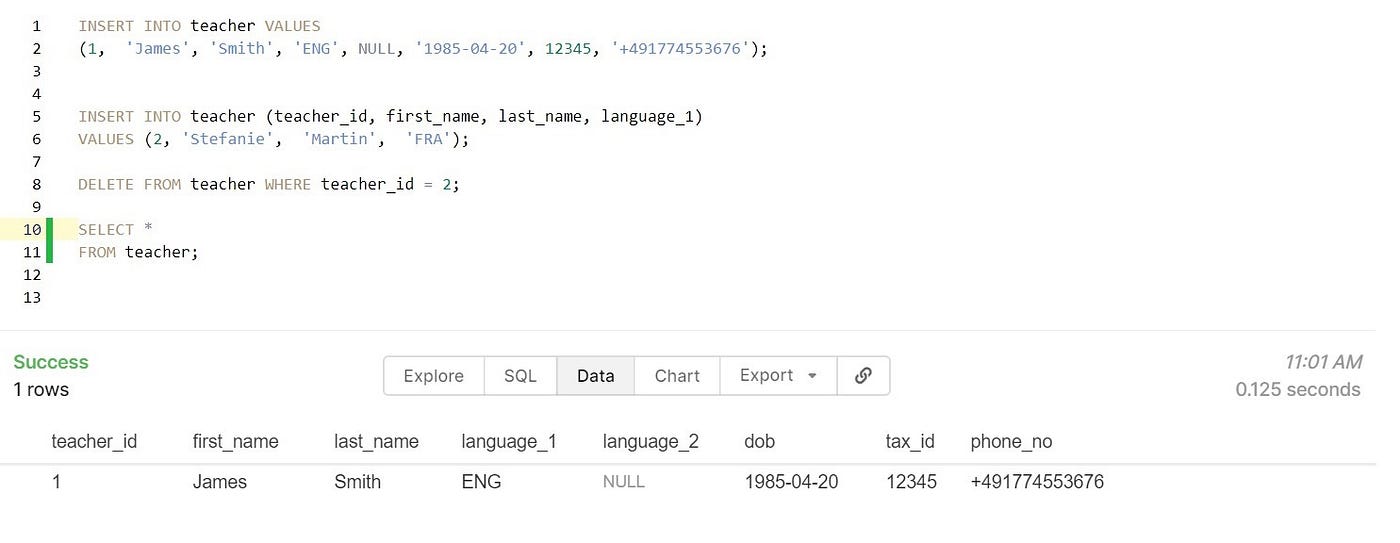Select the 'Smith' cell
The height and width of the screenshot is (543, 1400).
[357, 482]
